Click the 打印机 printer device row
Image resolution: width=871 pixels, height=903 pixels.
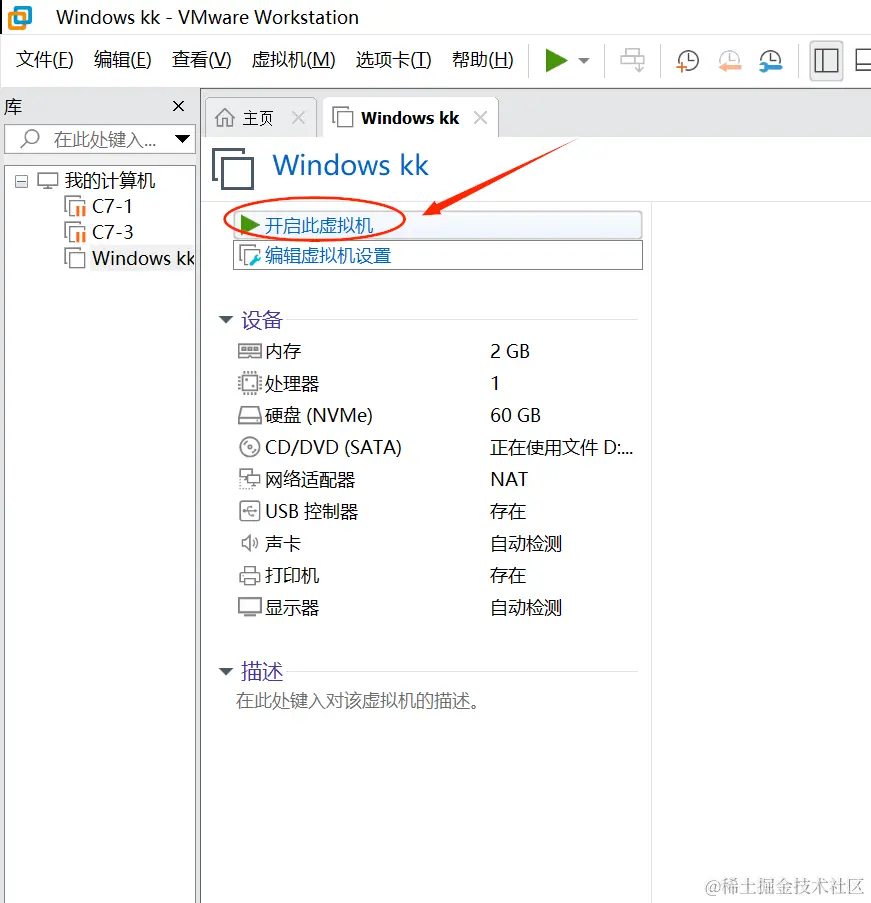(436, 575)
